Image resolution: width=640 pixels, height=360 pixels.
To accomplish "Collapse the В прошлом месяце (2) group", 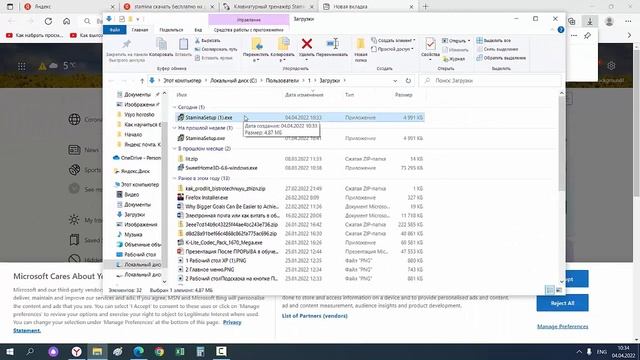I will [x=175, y=149].
